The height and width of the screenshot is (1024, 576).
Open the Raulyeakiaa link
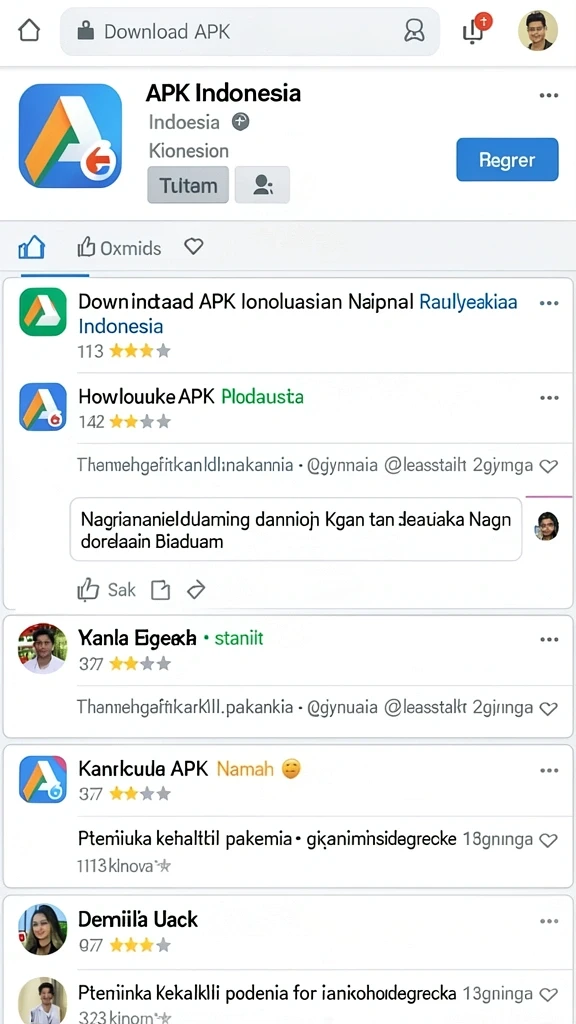pos(468,302)
